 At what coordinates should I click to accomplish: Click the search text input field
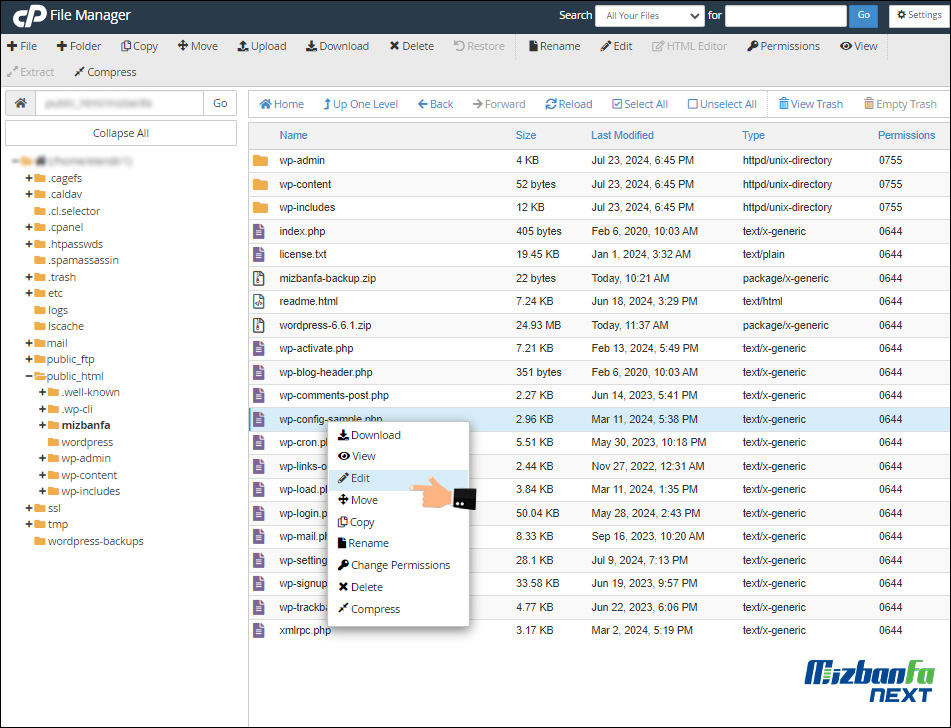785,16
